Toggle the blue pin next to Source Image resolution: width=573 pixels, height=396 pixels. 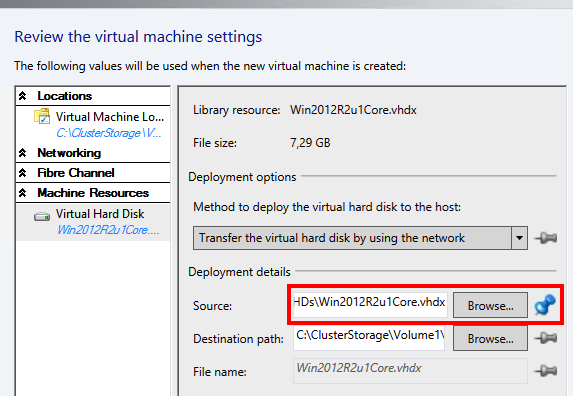pyautogui.click(x=545, y=304)
